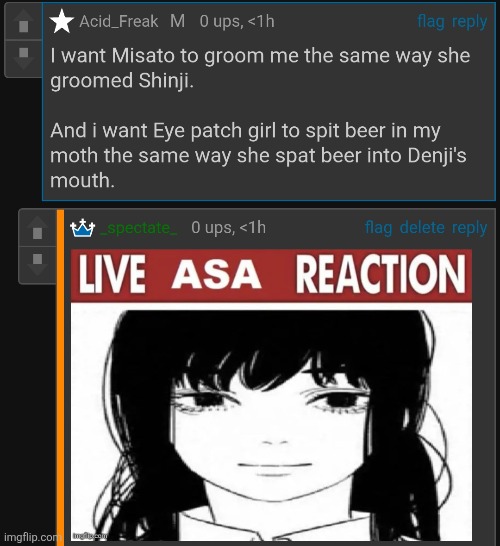Screen dimensions: 500x546
Task: Open the Acid_Freak user profile
Action: (x=119, y=21)
